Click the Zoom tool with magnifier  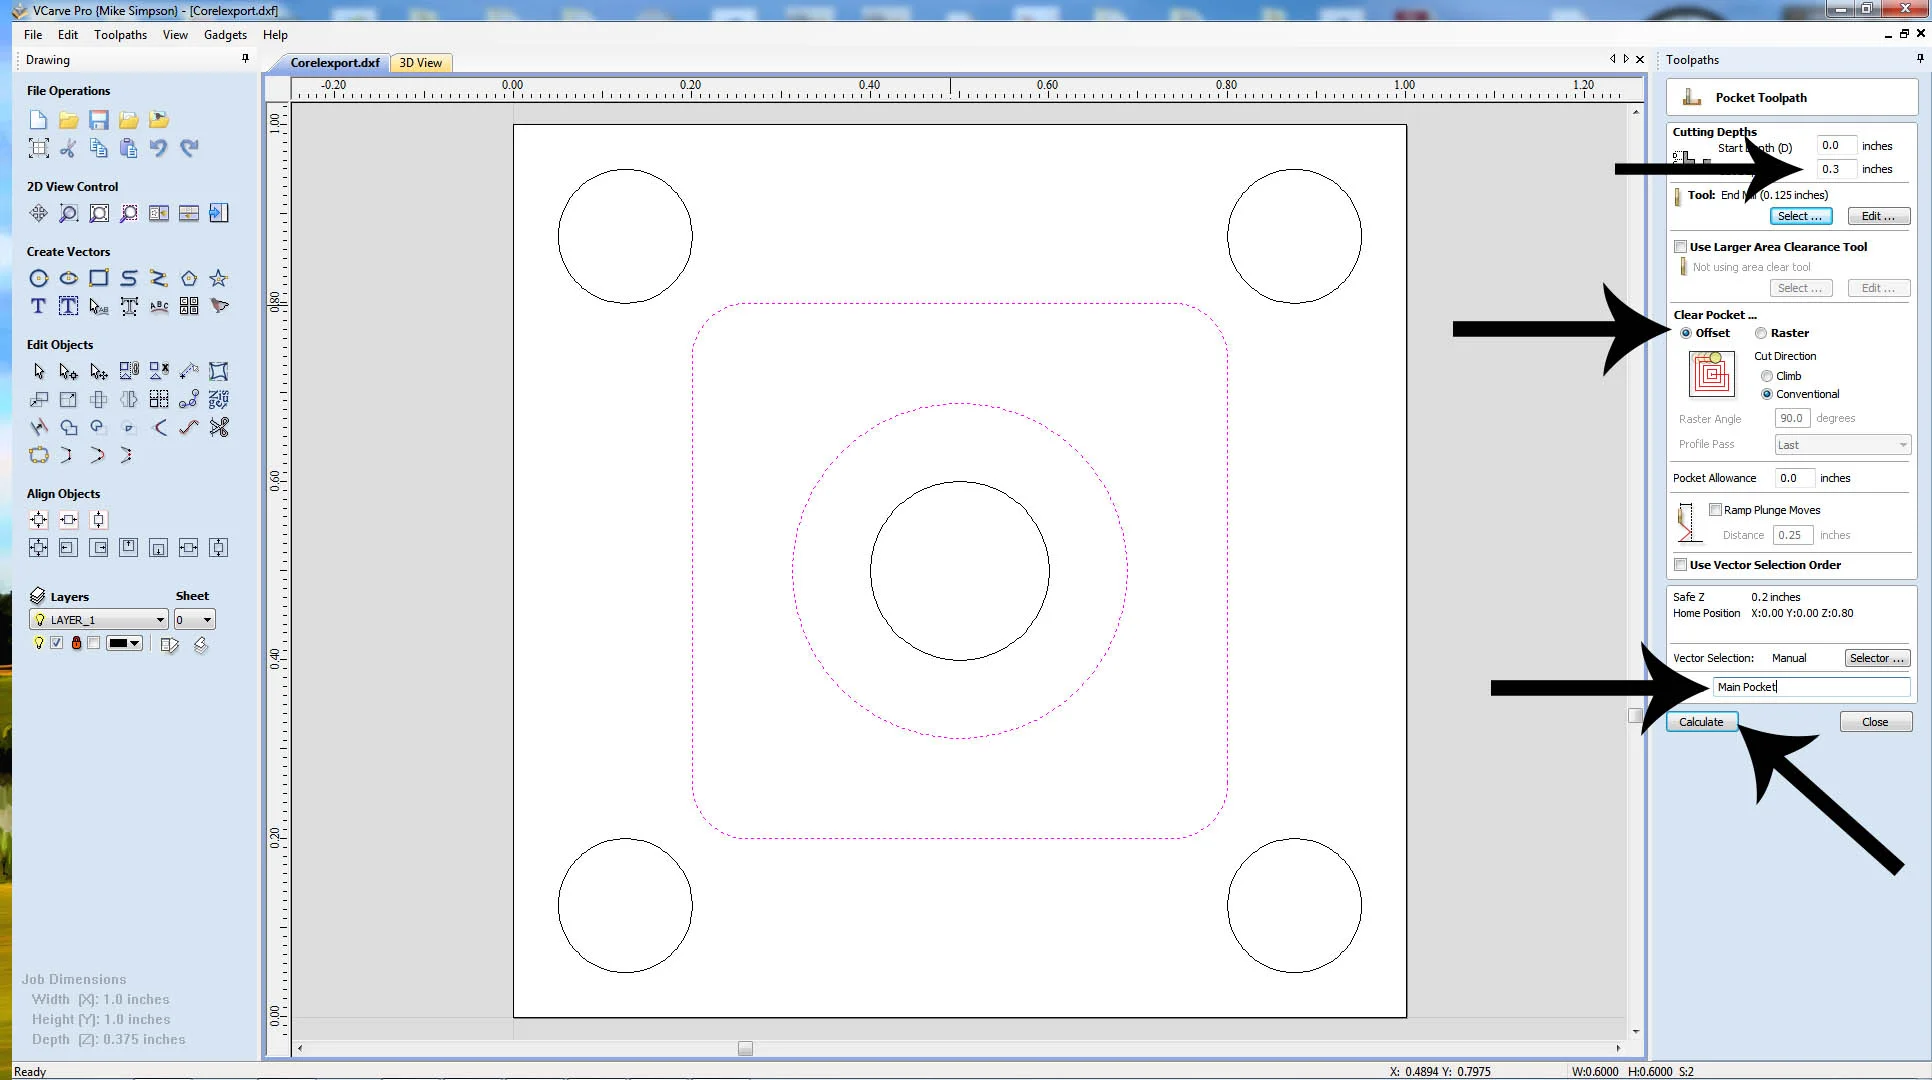(68, 213)
